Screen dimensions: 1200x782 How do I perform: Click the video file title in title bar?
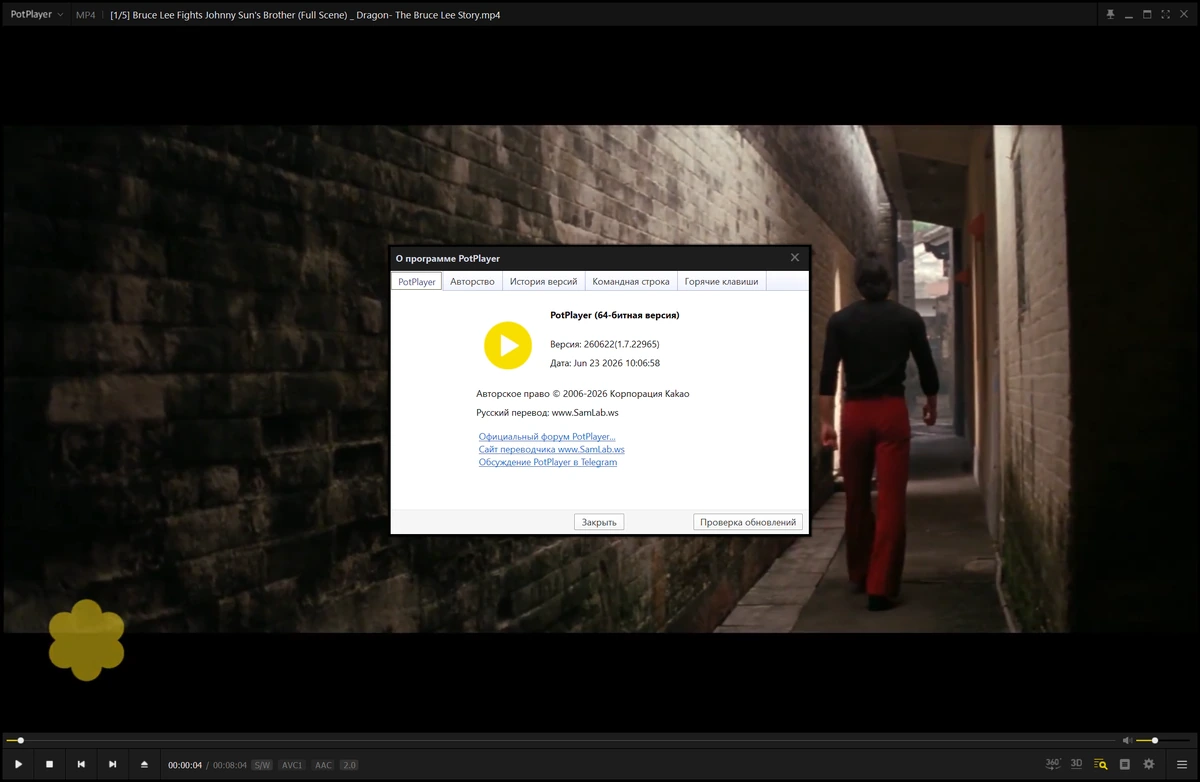tap(305, 15)
